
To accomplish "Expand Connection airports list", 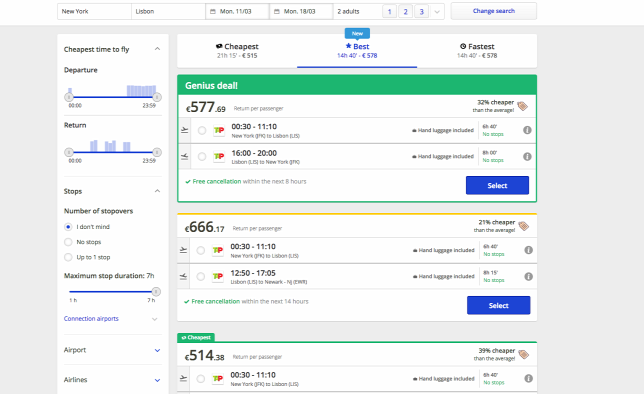I will [x=154, y=319].
